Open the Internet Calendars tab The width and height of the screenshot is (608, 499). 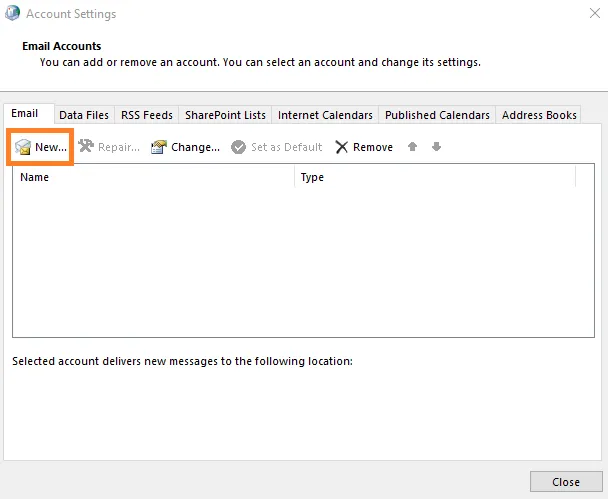pyautogui.click(x=325, y=115)
